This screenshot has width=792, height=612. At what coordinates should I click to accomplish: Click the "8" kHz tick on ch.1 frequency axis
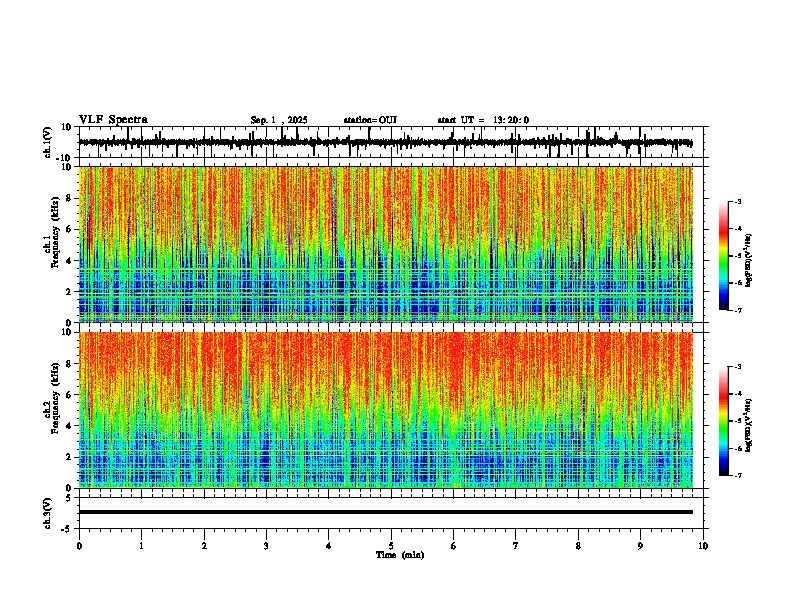pos(70,198)
